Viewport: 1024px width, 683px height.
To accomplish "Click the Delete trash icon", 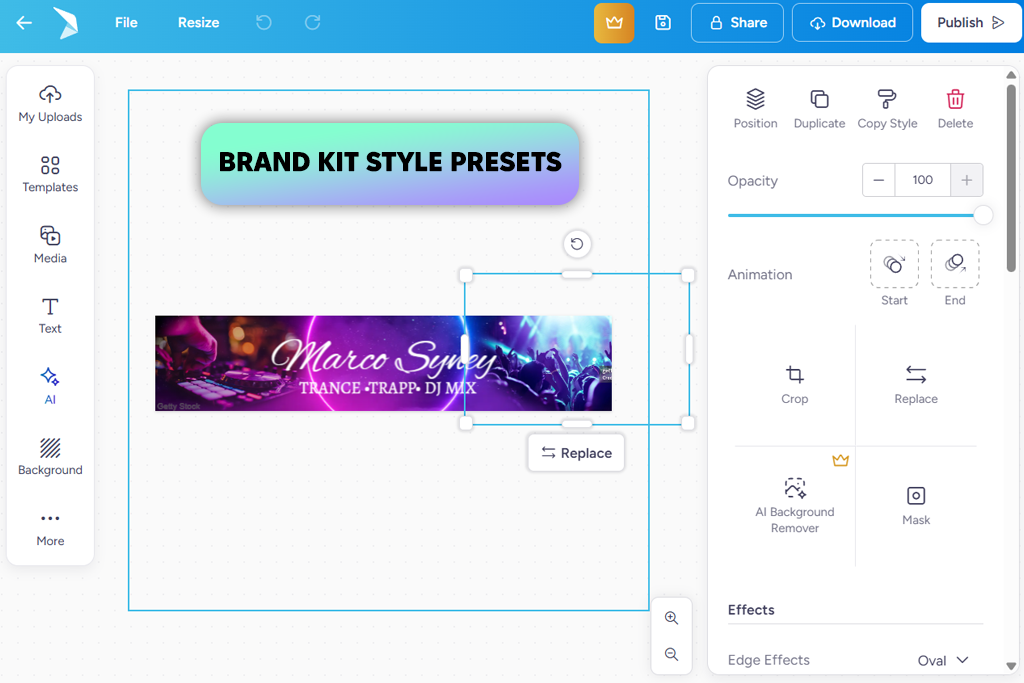I will pyautogui.click(x=955, y=99).
